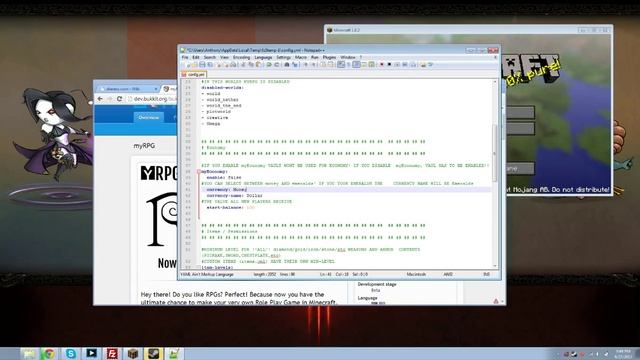Click the FileZilla icon in the taskbar
The height and width of the screenshot is (360, 640).
(112, 353)
